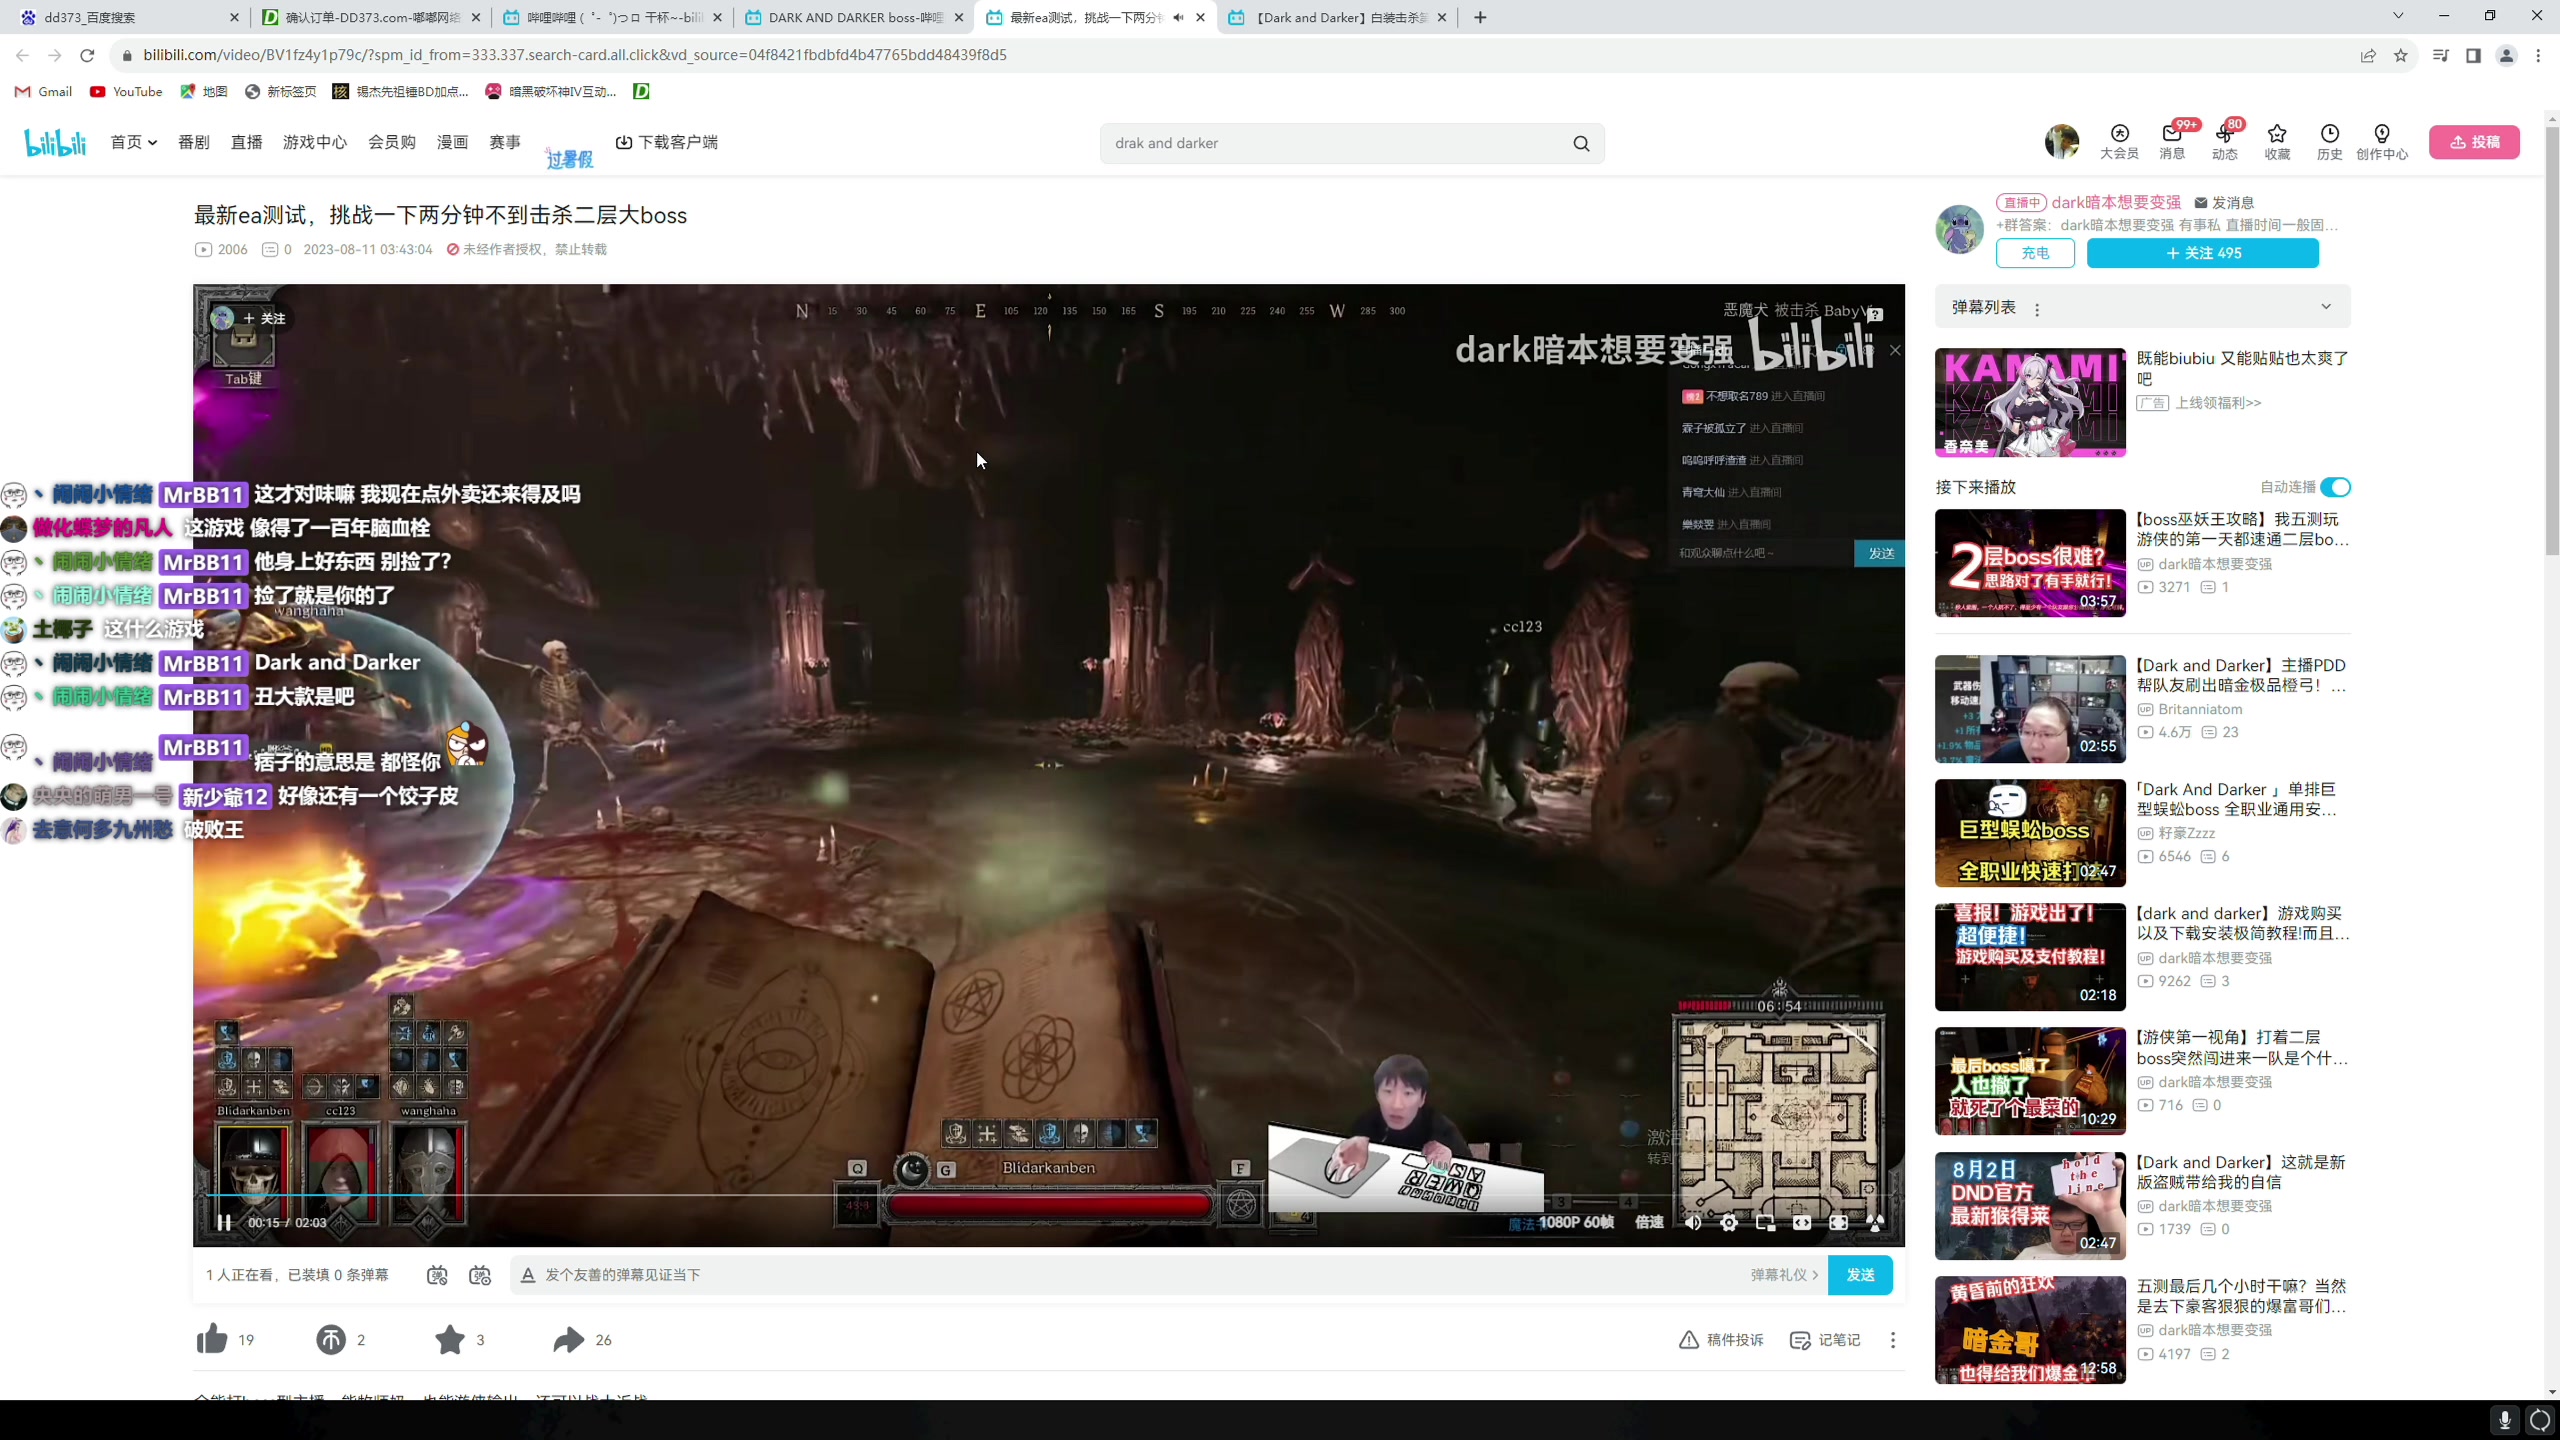This screenshot has height=1440, width=2560.
Task: Open the 弹幕礼仪 etiquette link
Action: click(x=1784, y=1275)
